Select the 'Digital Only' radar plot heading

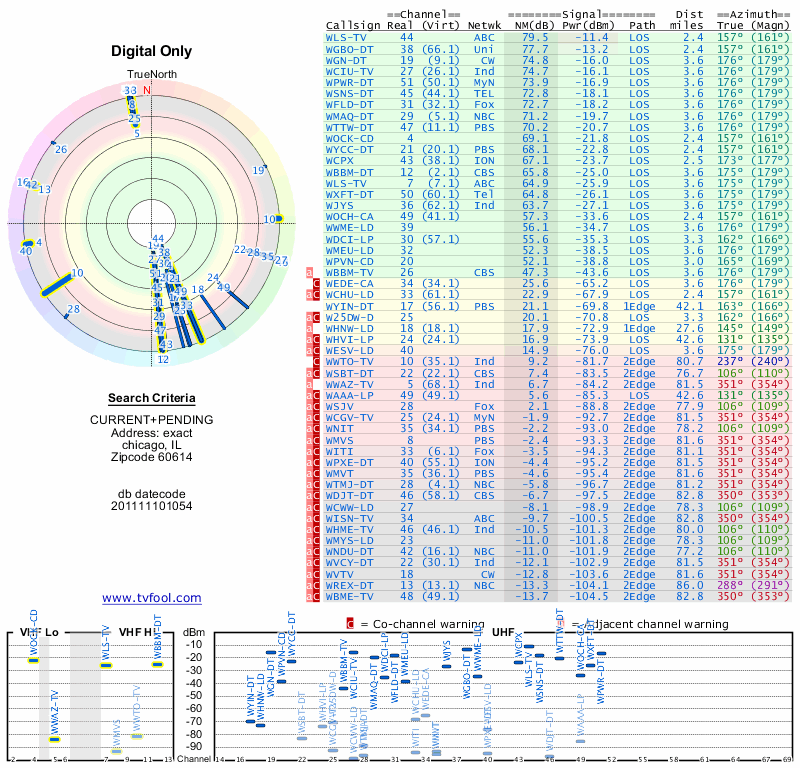click(x=152, y=51)
